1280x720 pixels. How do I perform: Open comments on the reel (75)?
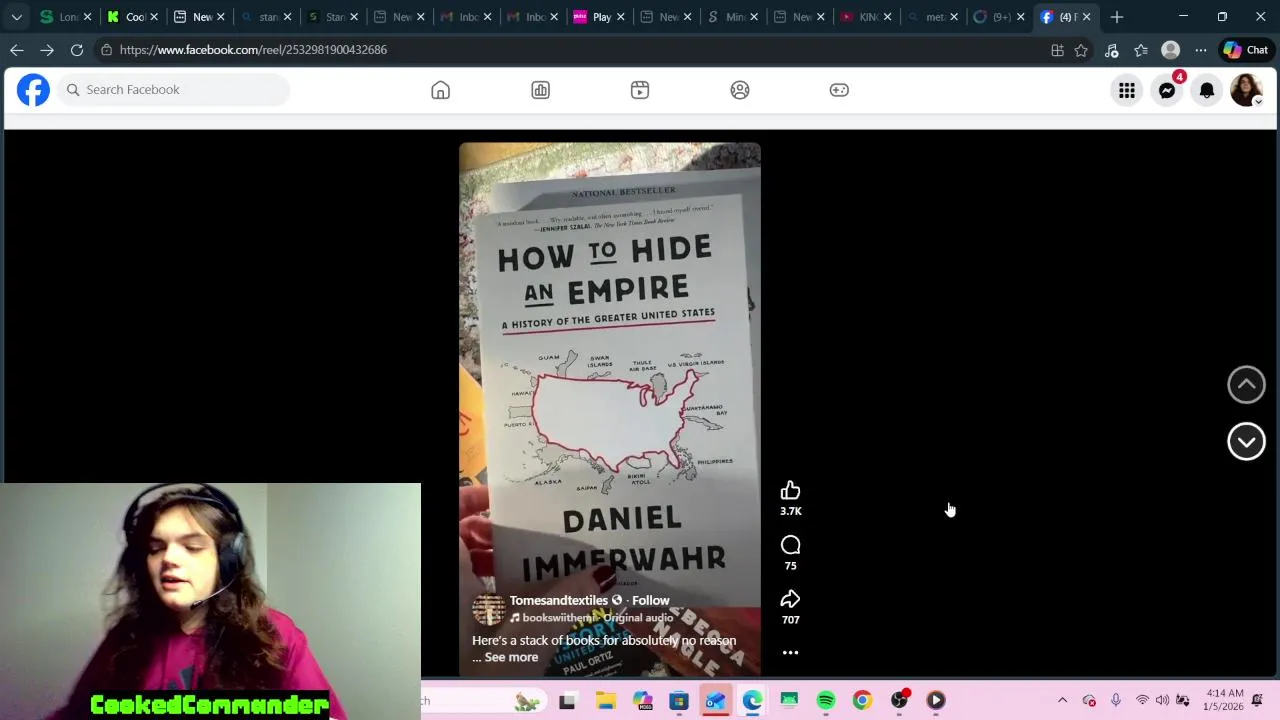(790, 545)
